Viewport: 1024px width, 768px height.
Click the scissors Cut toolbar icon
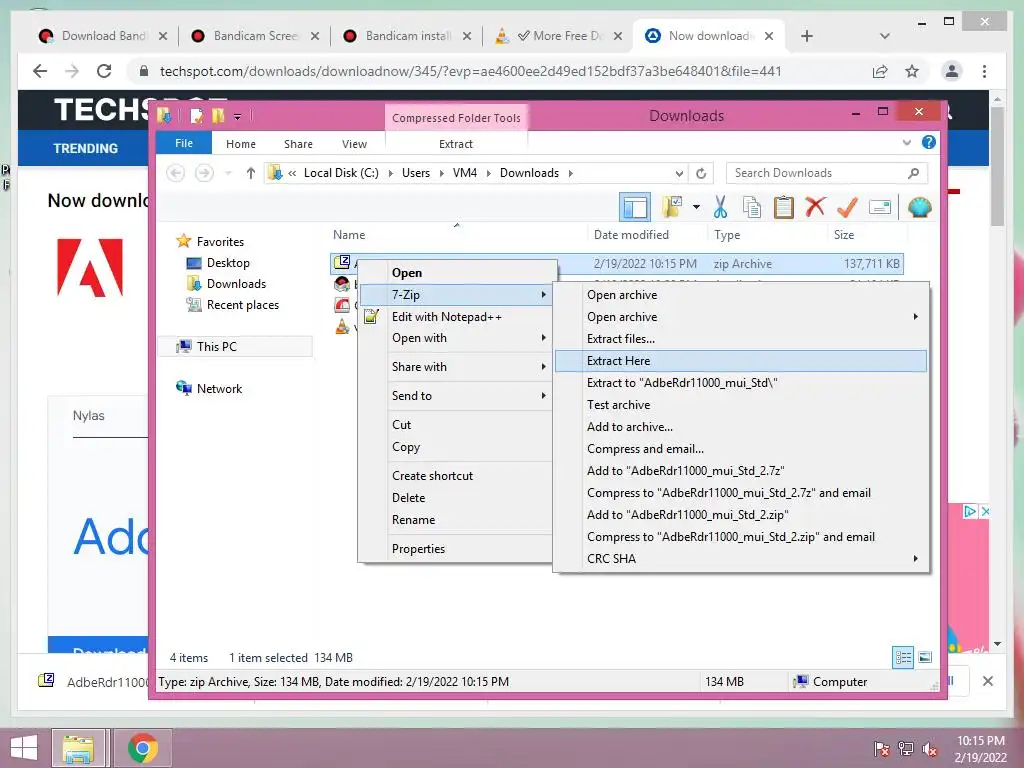pos(720,207)
